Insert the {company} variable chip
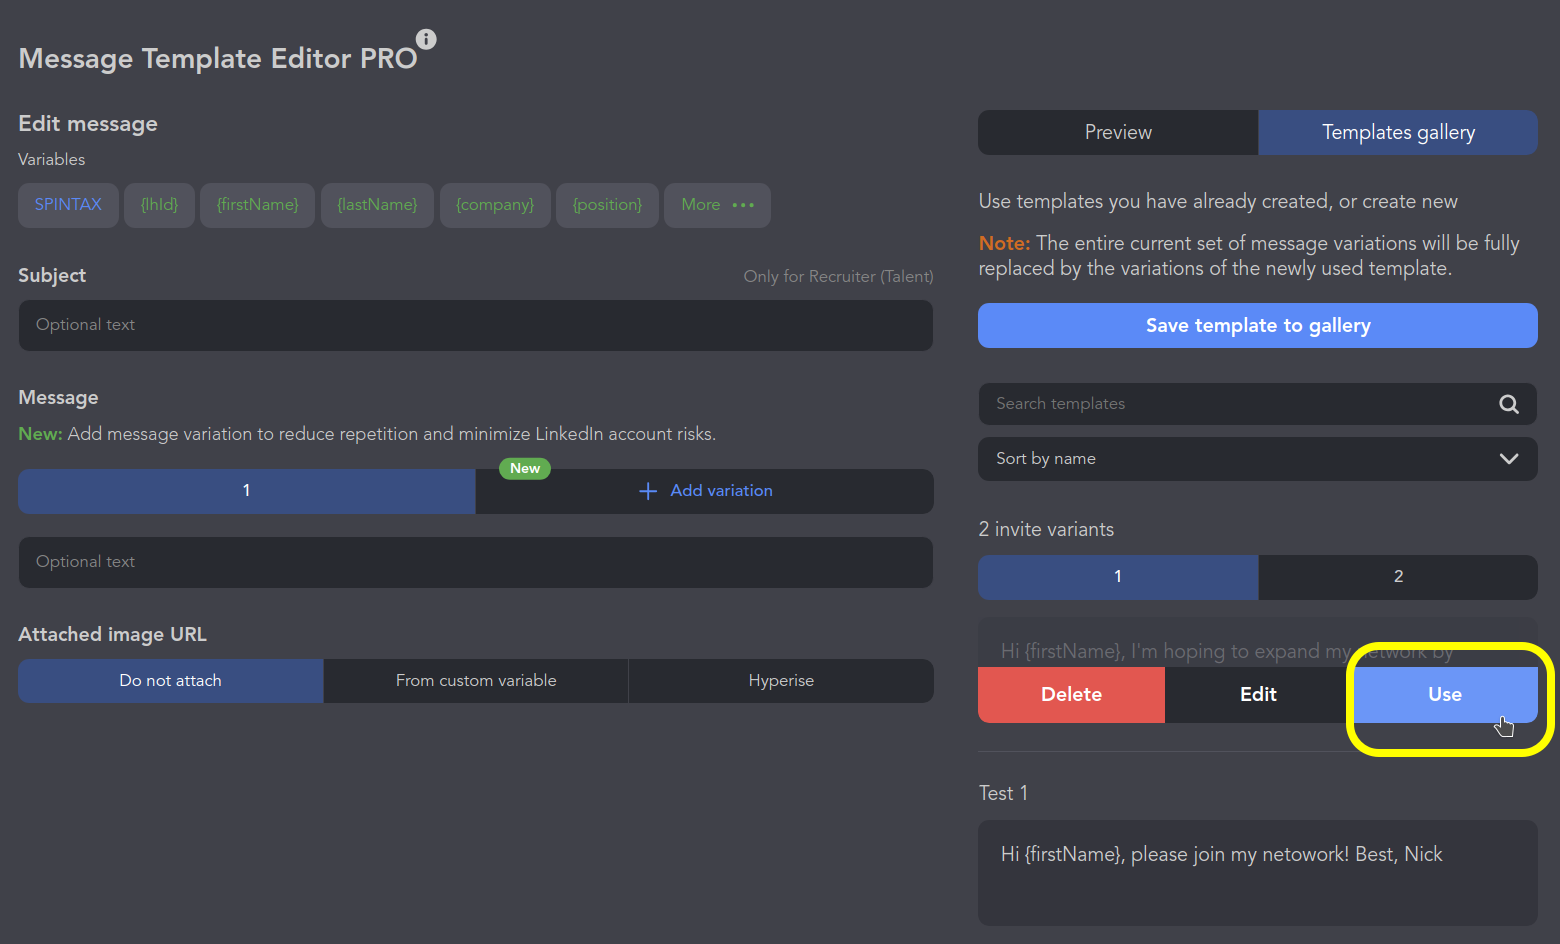 (x=495, y=205)
